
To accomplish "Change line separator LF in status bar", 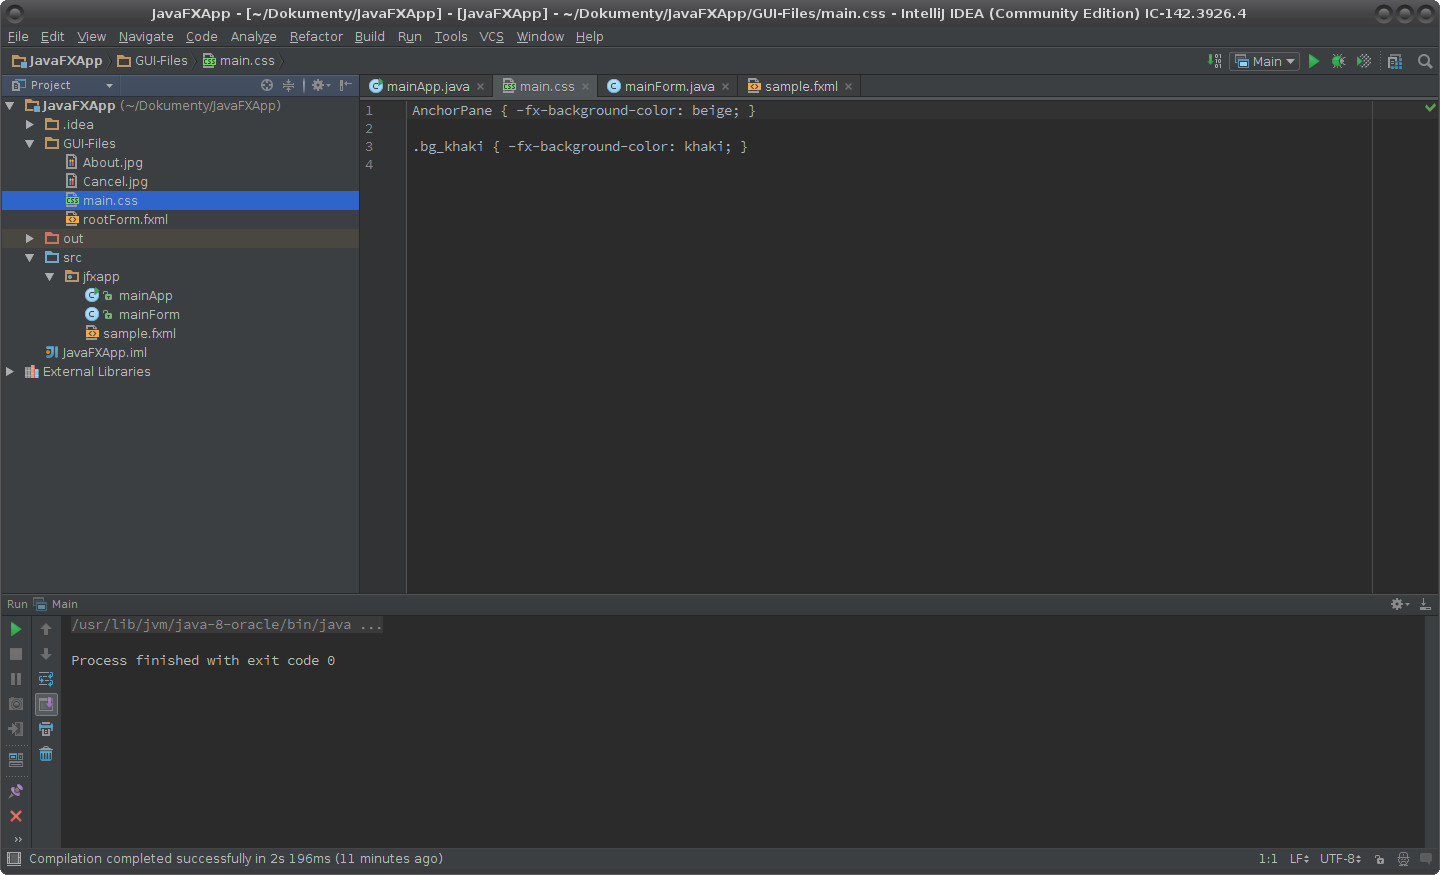I will pyautogui.click(x=1299, y=859).
